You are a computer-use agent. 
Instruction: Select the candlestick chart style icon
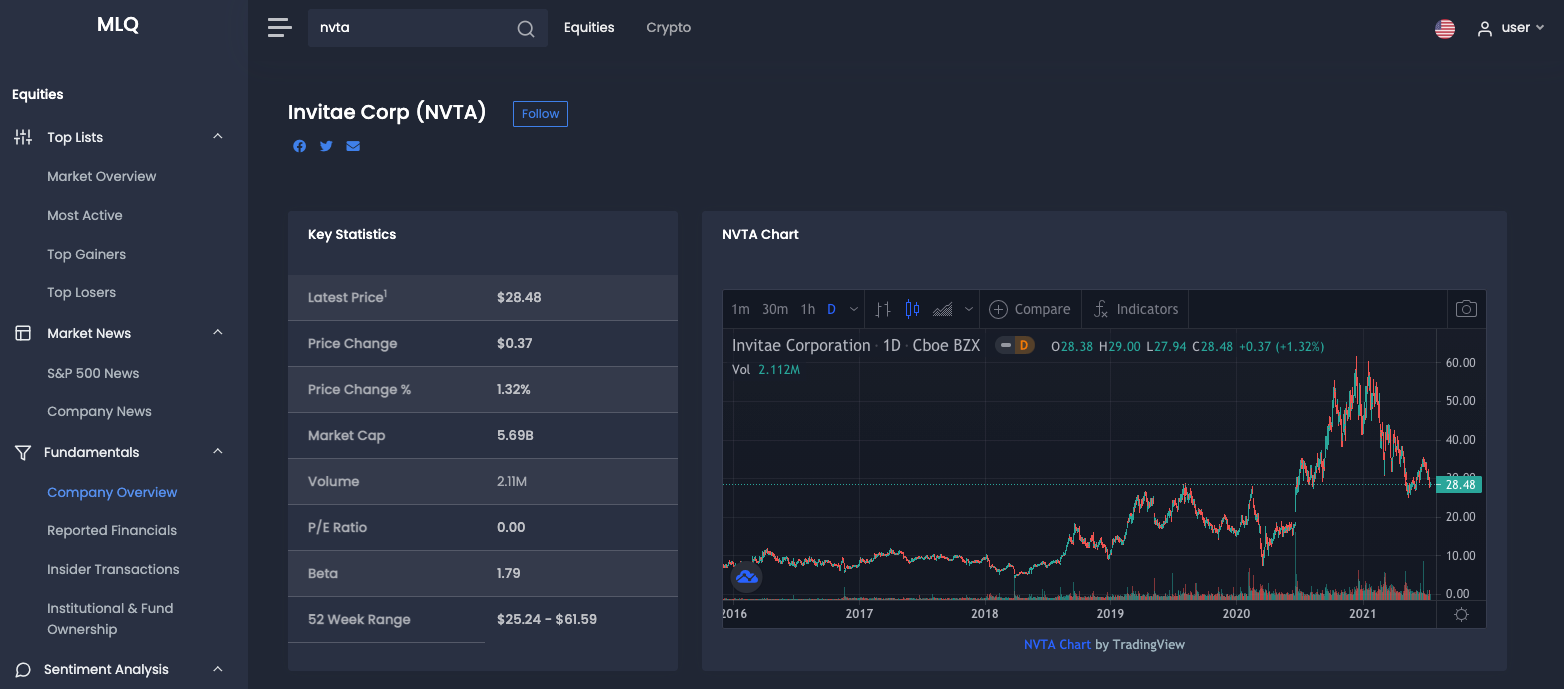[912, 309]
